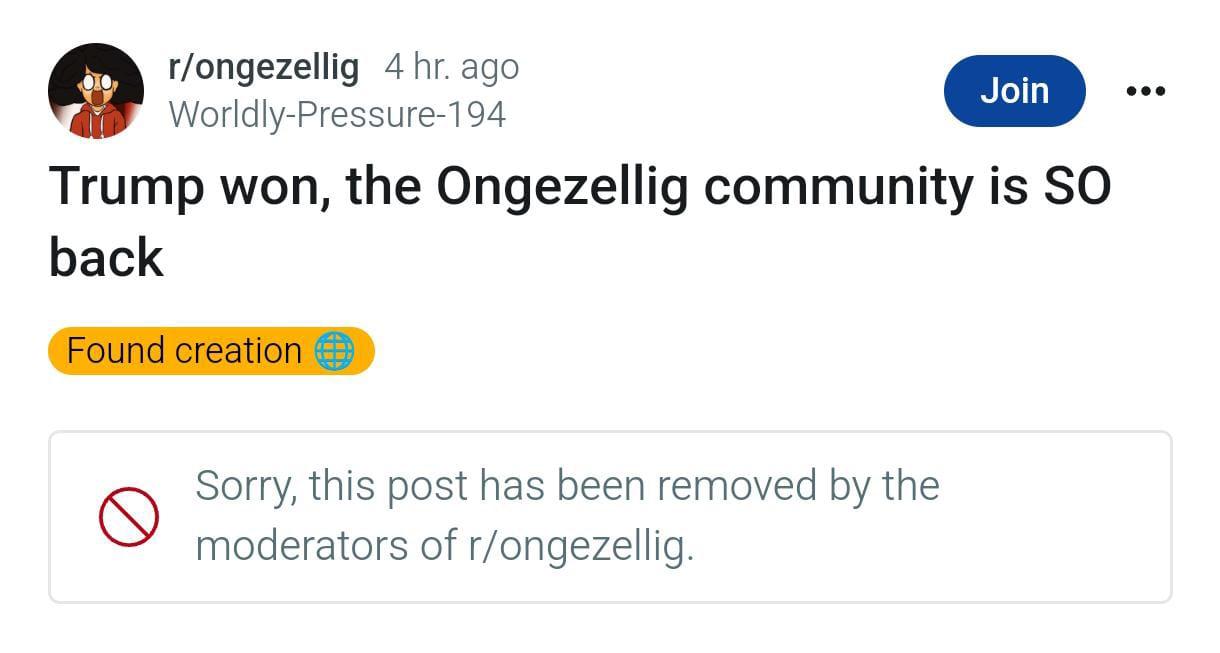Open the three-dot post options menu
Image resolution: width=1220 pixels, height=653 pixels.
tap(1145, 91)
